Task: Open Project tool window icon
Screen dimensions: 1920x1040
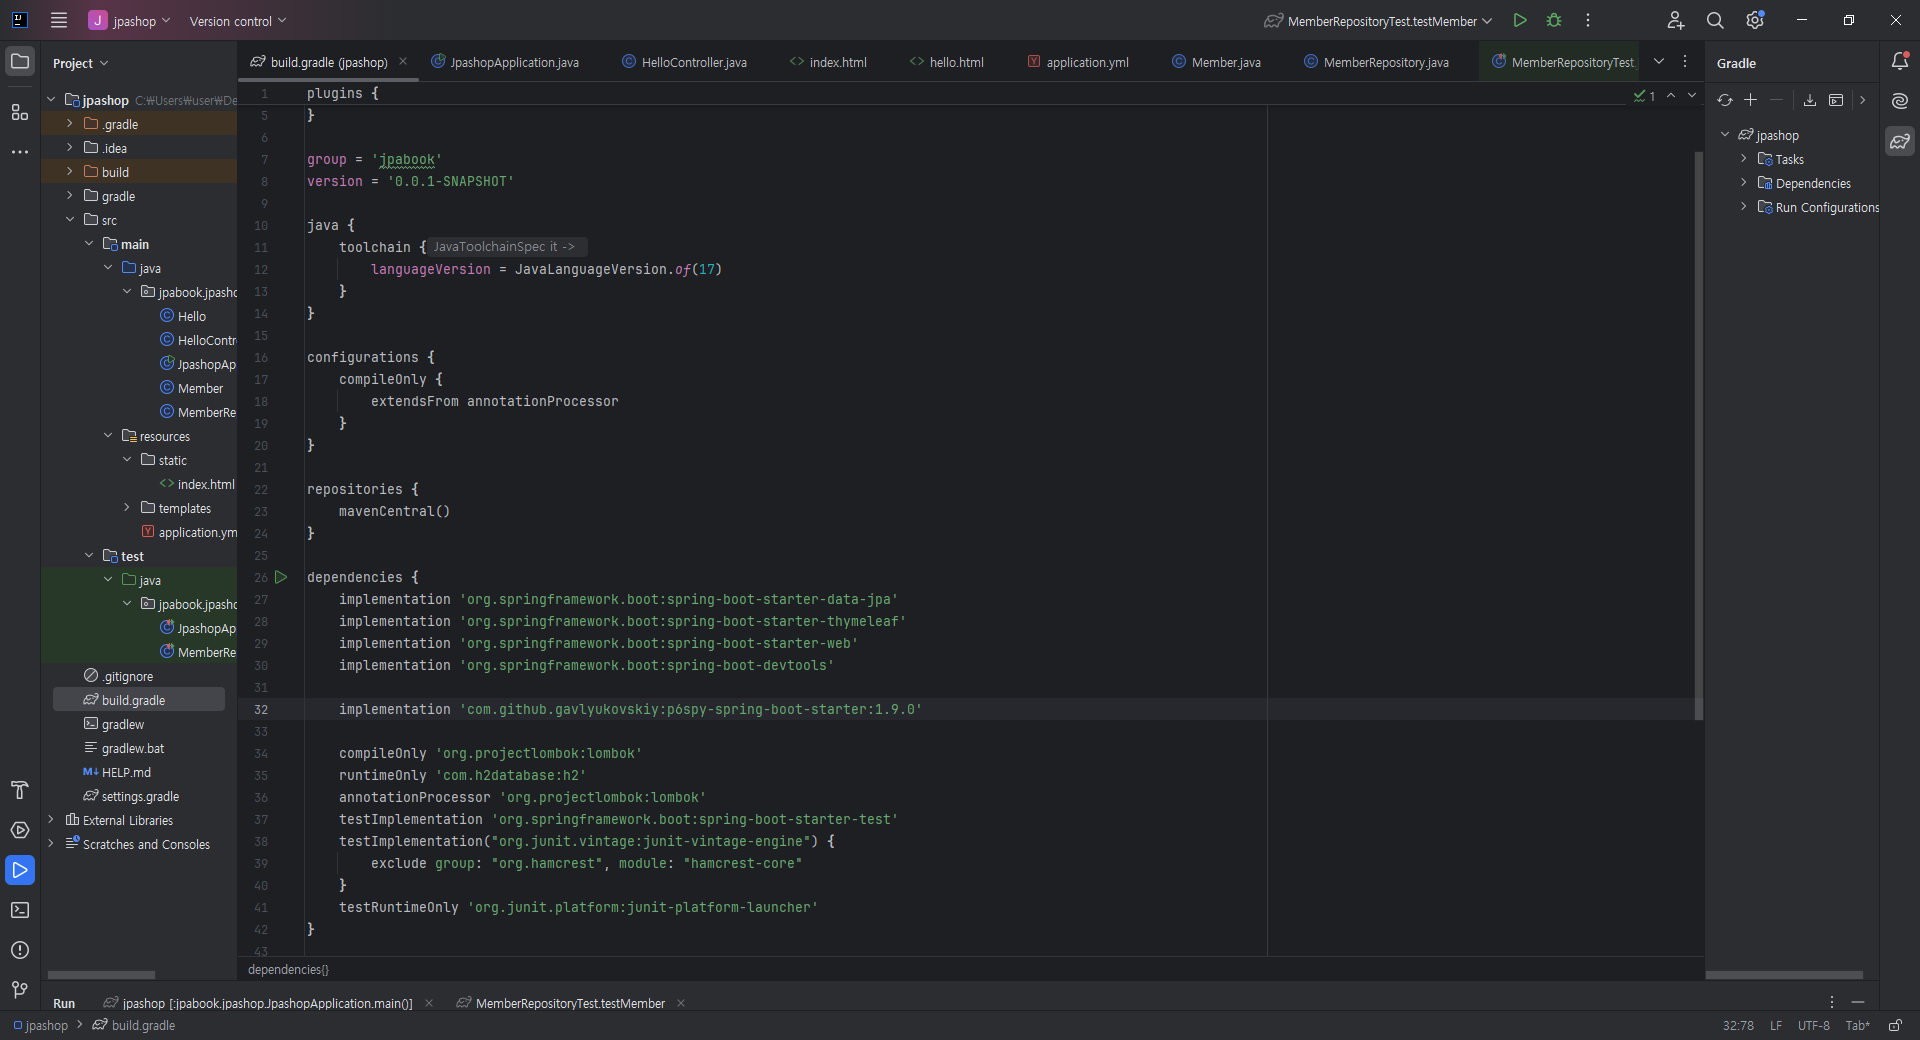Action: (x=20, y=62)
